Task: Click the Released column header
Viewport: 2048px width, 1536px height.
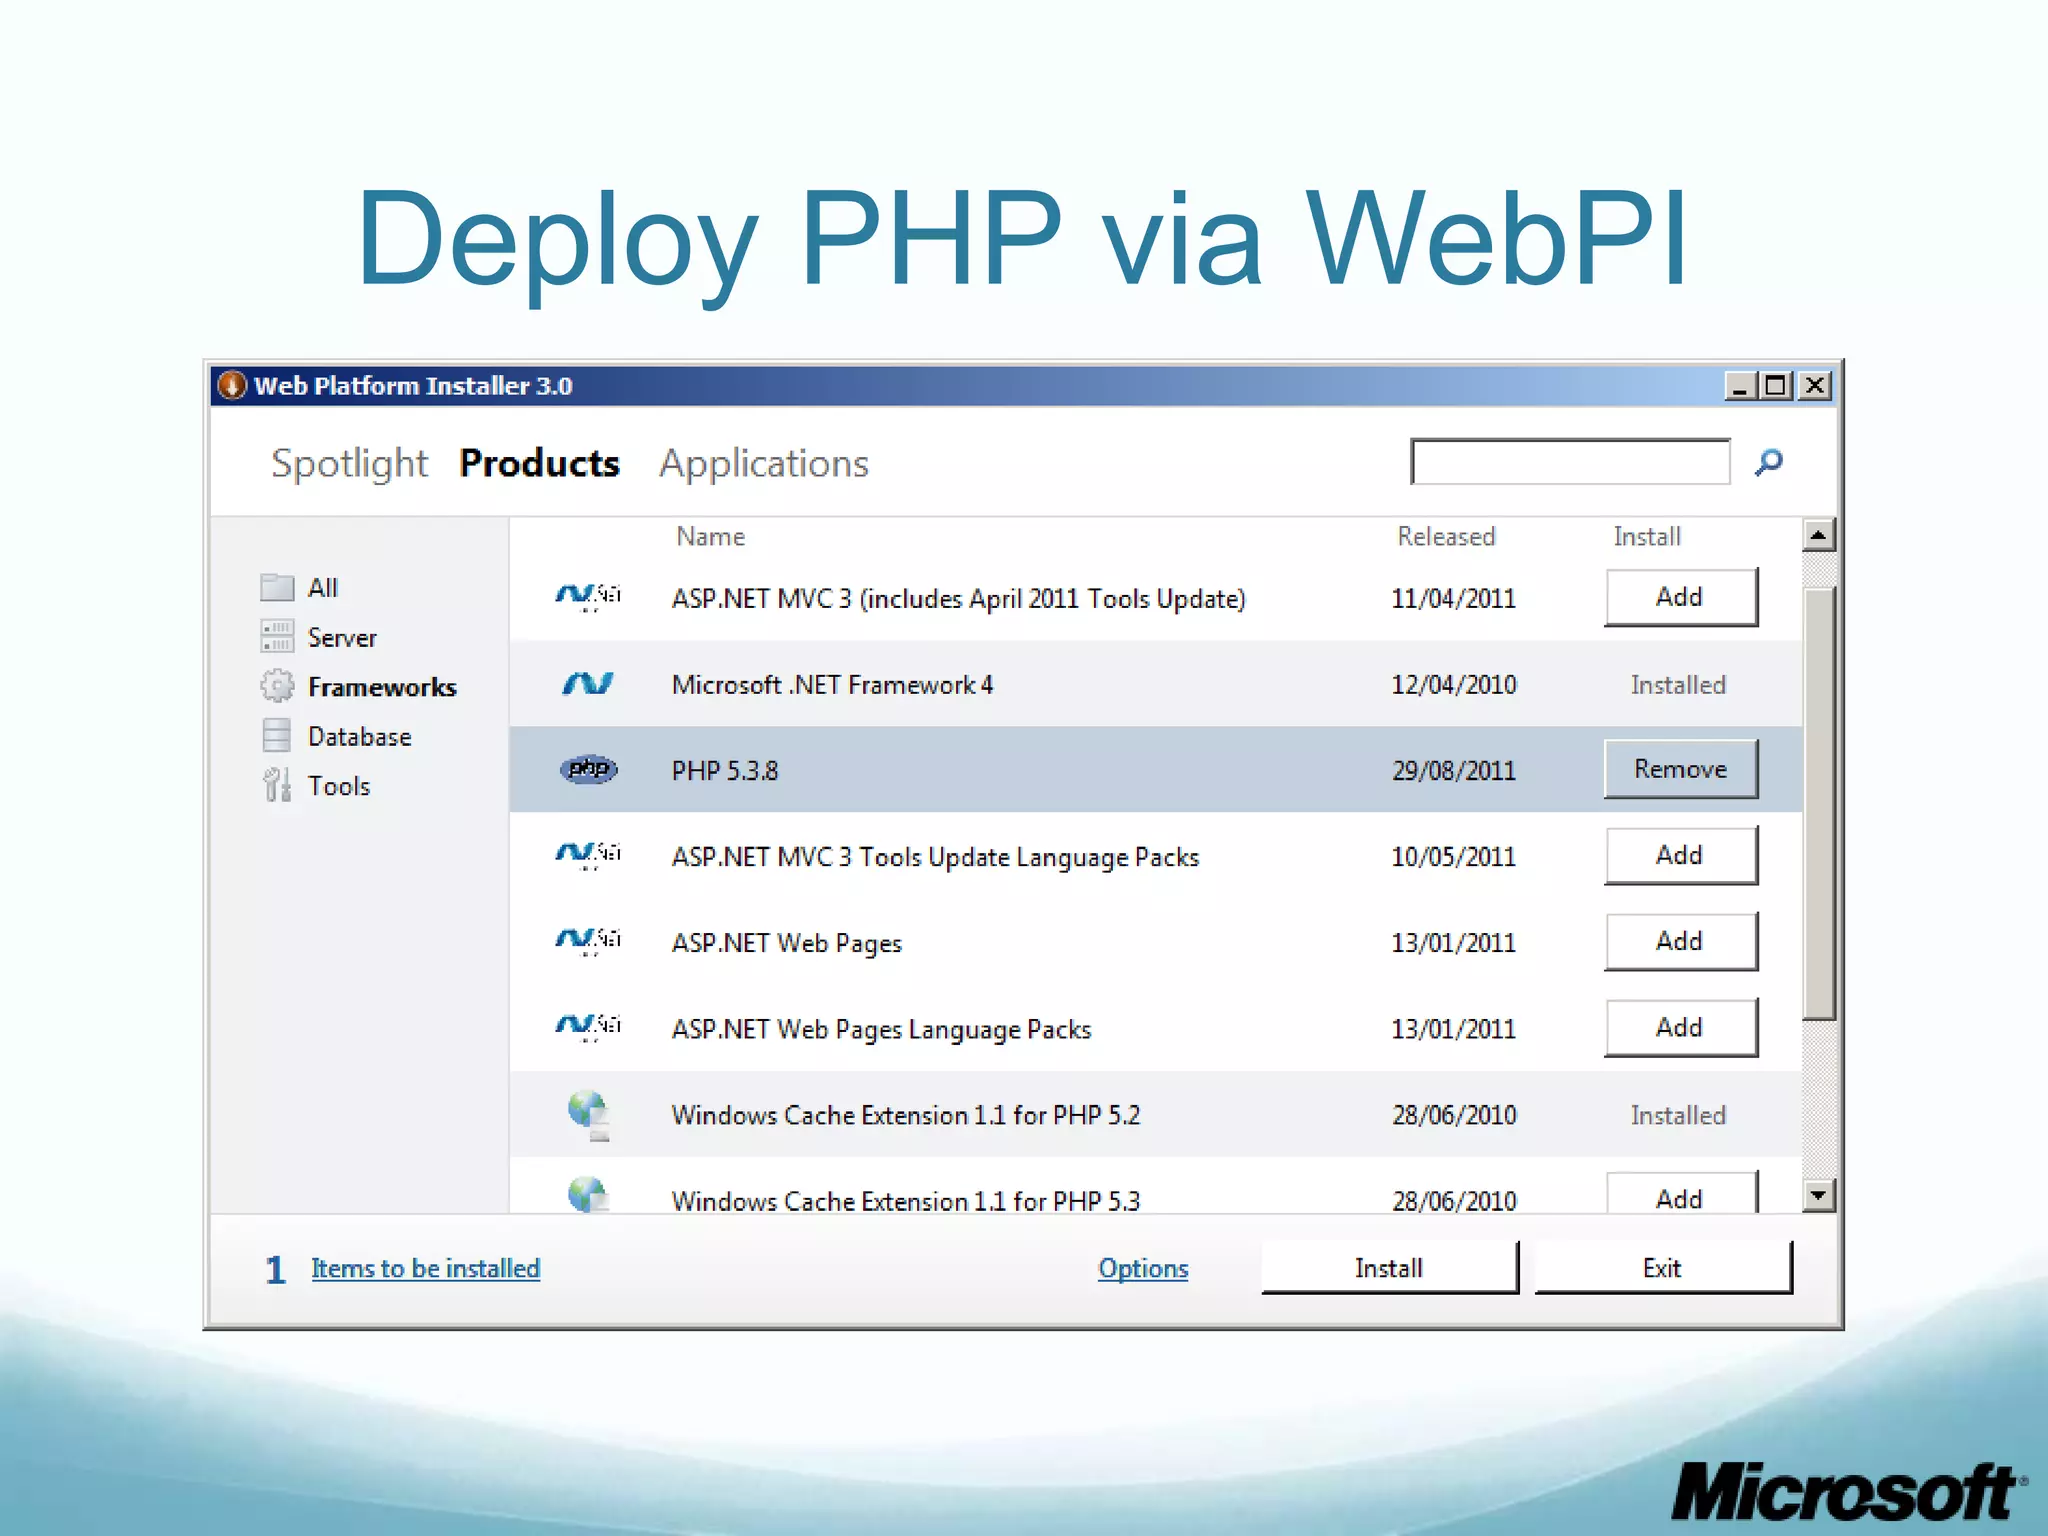Action: coord(1446,537)
